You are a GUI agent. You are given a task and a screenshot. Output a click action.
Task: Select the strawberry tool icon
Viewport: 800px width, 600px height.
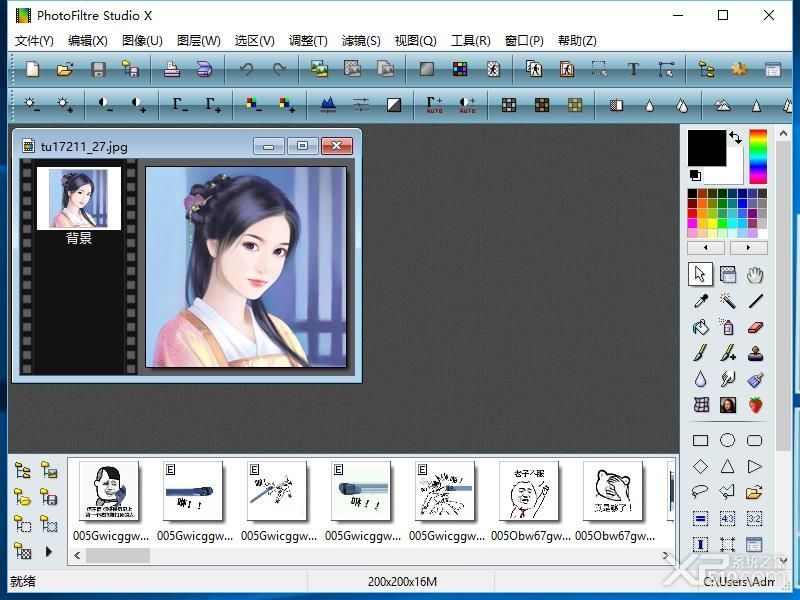755,405
